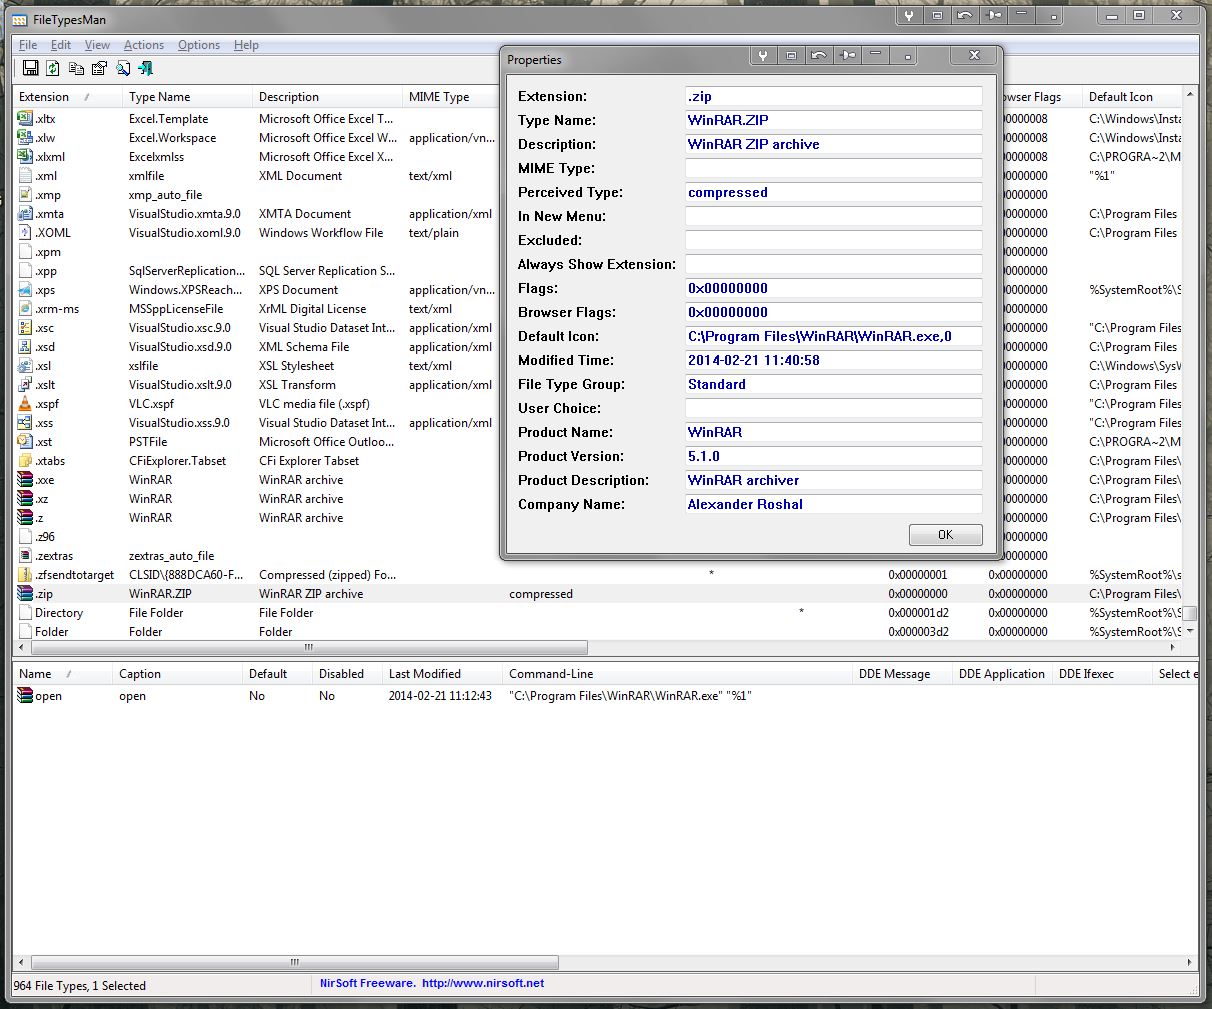
Task: Click the Excel icon of the .xltx row
Action: coord(25,118)
